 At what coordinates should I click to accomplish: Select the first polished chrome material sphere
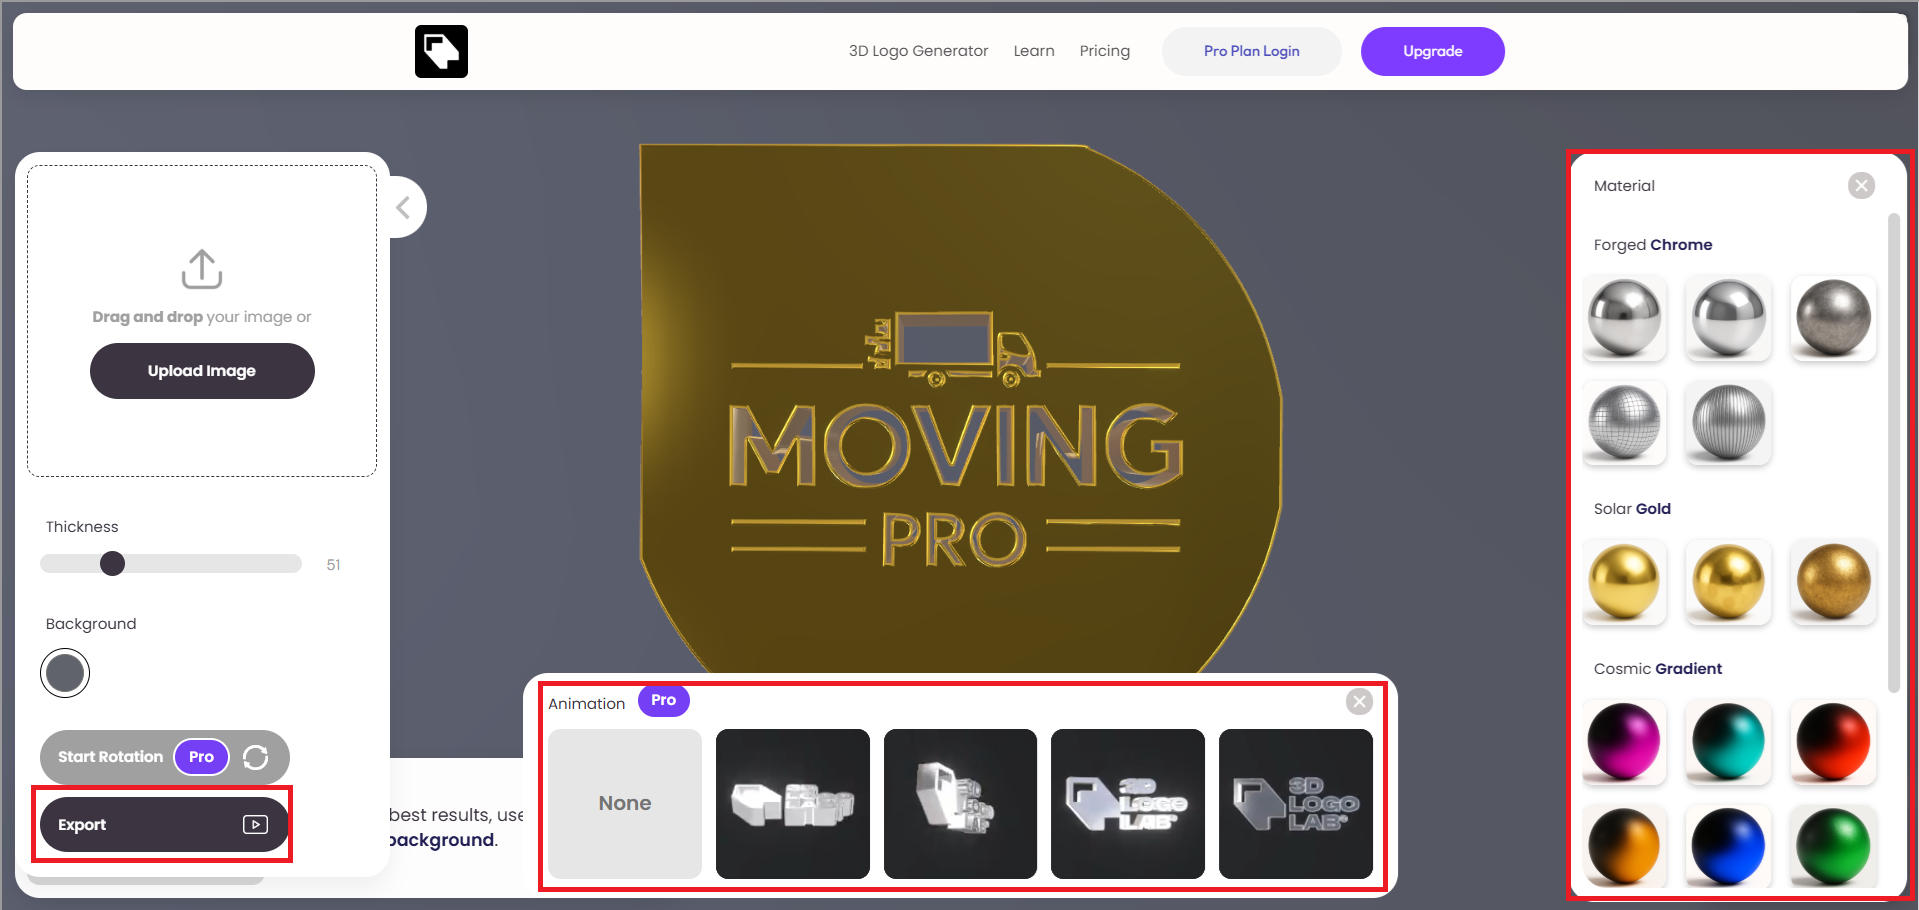click(x=1624, y=318)
